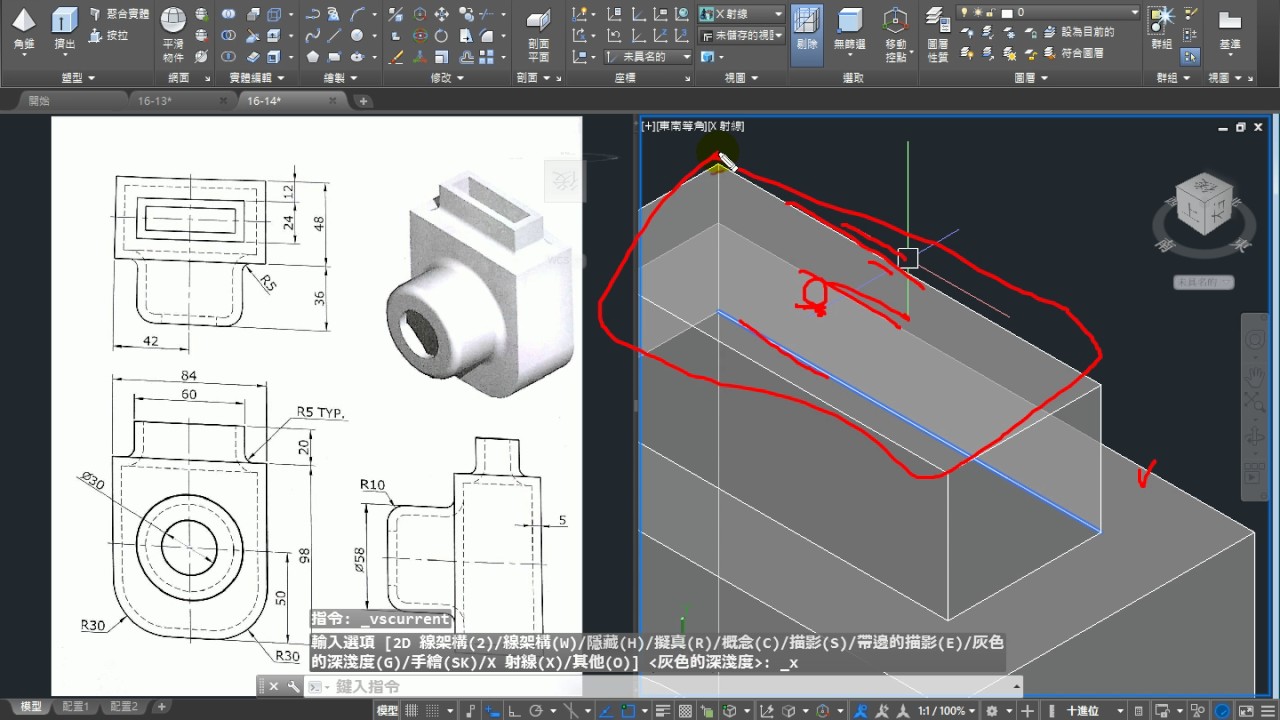Open workspace switching gear in status bar
Screen dimensions: 1280x720
click(x=991, y=711)
